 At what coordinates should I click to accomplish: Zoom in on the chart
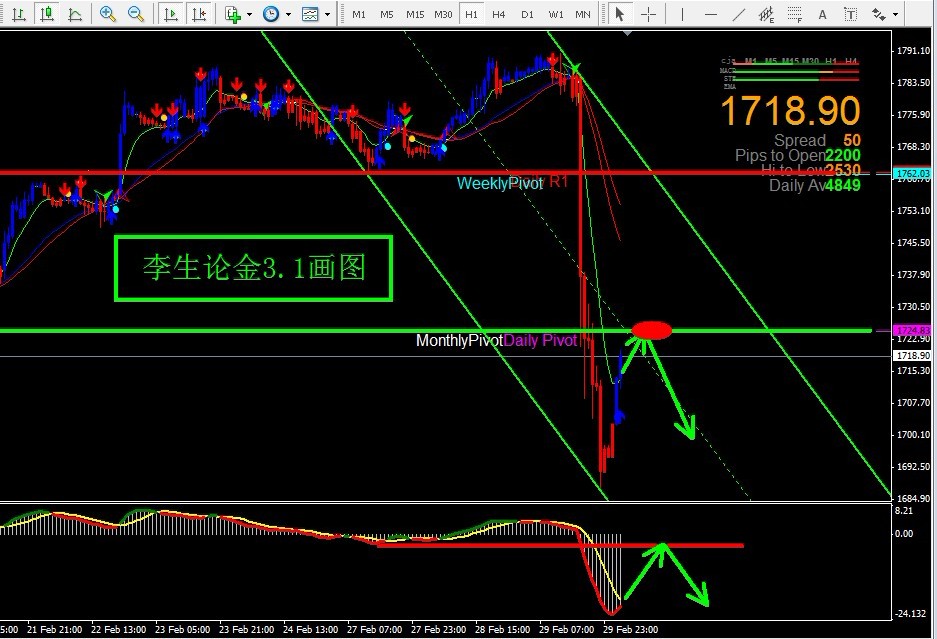pos(108,14)
